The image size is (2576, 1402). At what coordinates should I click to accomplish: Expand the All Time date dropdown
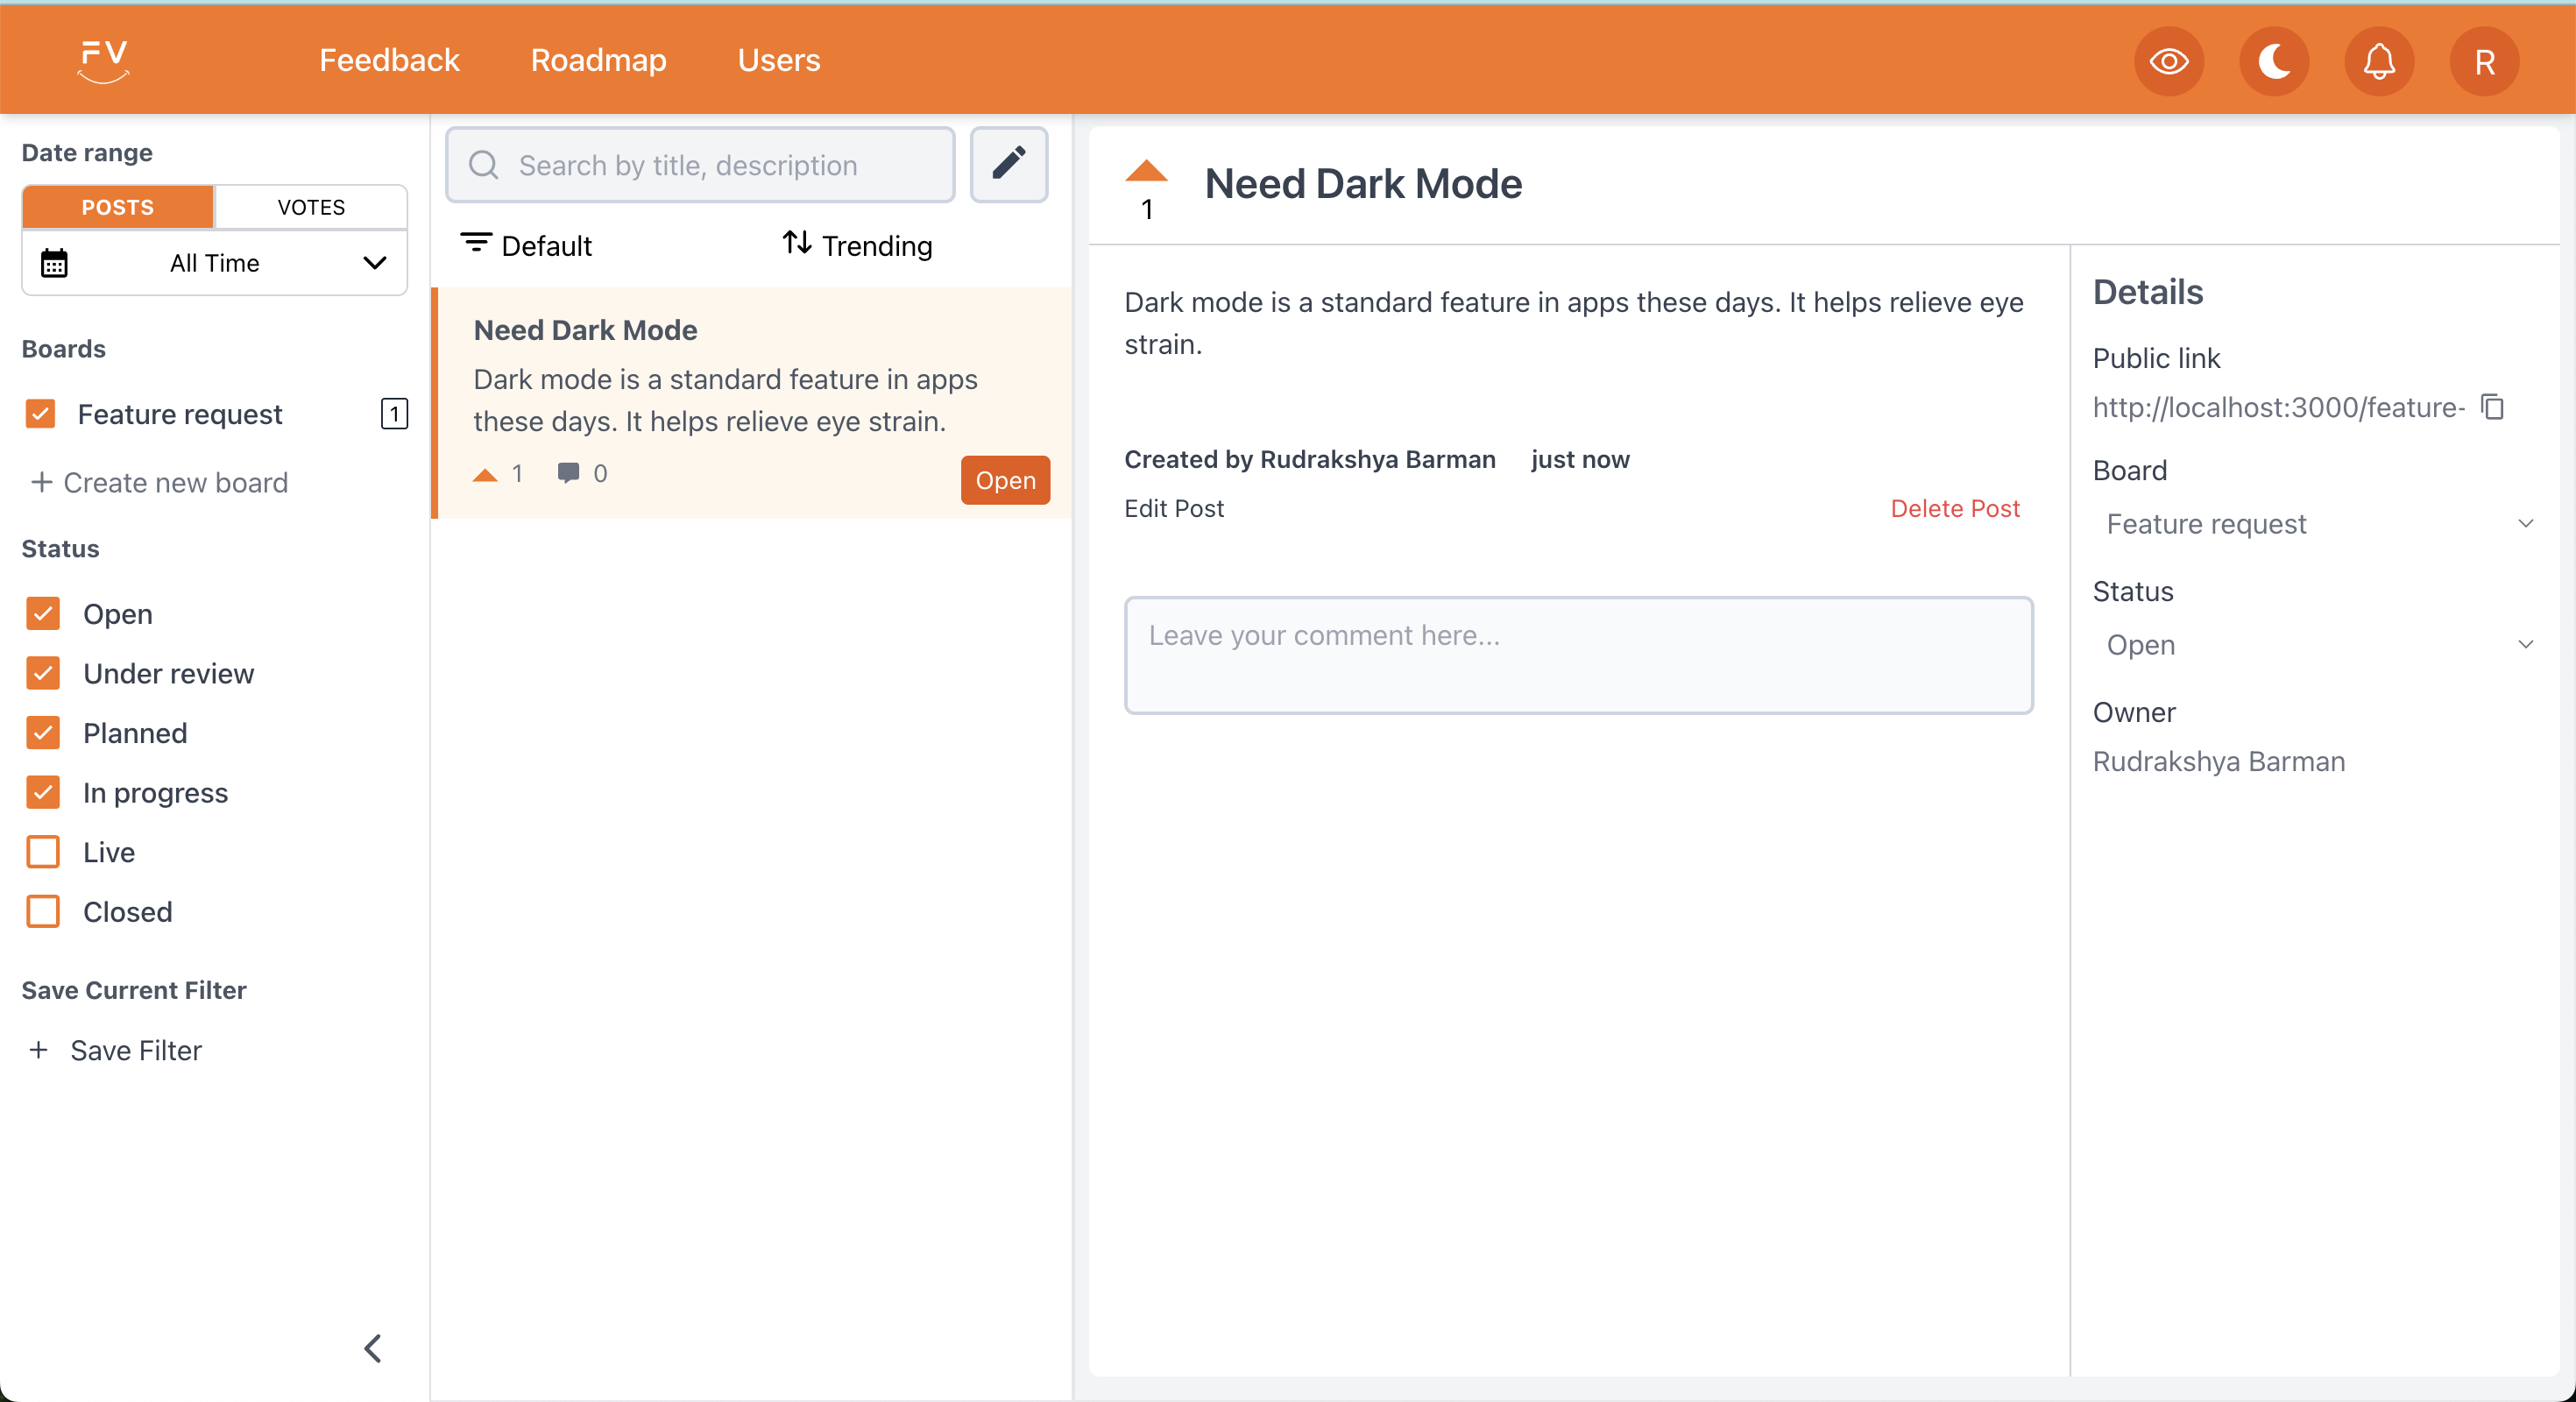pyautogui.click(x=214, y=263)
